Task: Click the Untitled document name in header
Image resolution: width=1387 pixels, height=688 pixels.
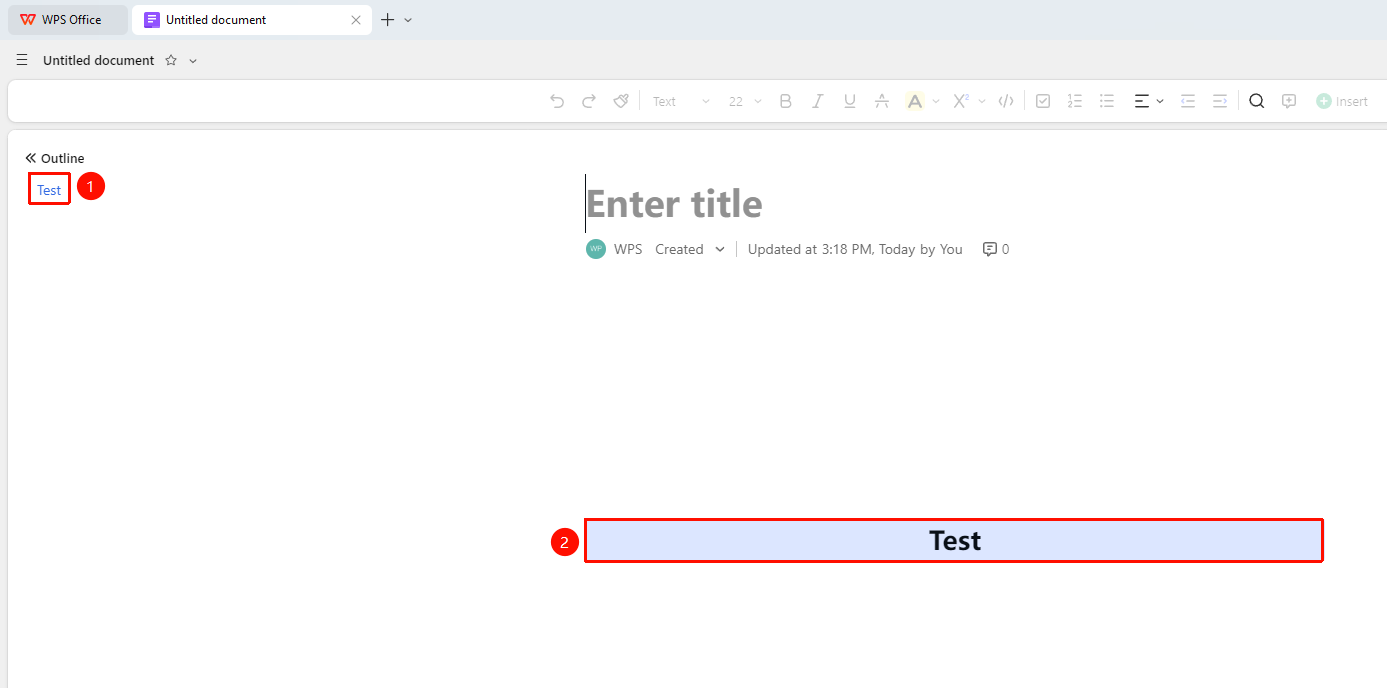Action: pyautogui.click(x=99, y=61)
